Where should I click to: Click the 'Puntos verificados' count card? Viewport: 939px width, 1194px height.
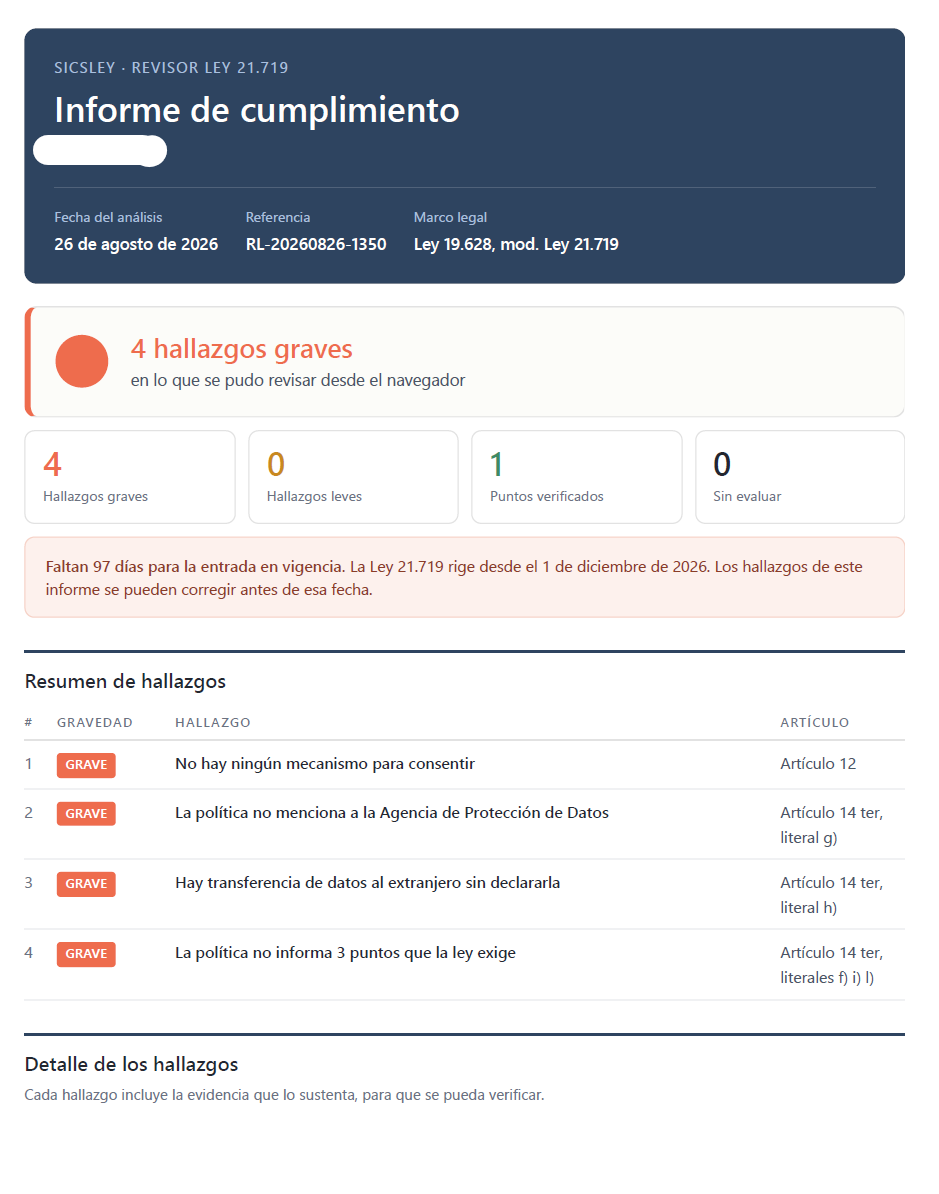point(576,477)
